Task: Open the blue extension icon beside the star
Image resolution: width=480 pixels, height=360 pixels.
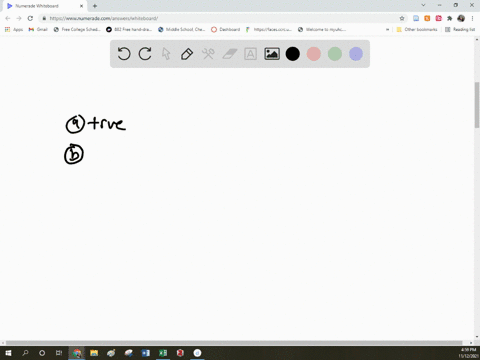Action: click(x=416, y=18)
